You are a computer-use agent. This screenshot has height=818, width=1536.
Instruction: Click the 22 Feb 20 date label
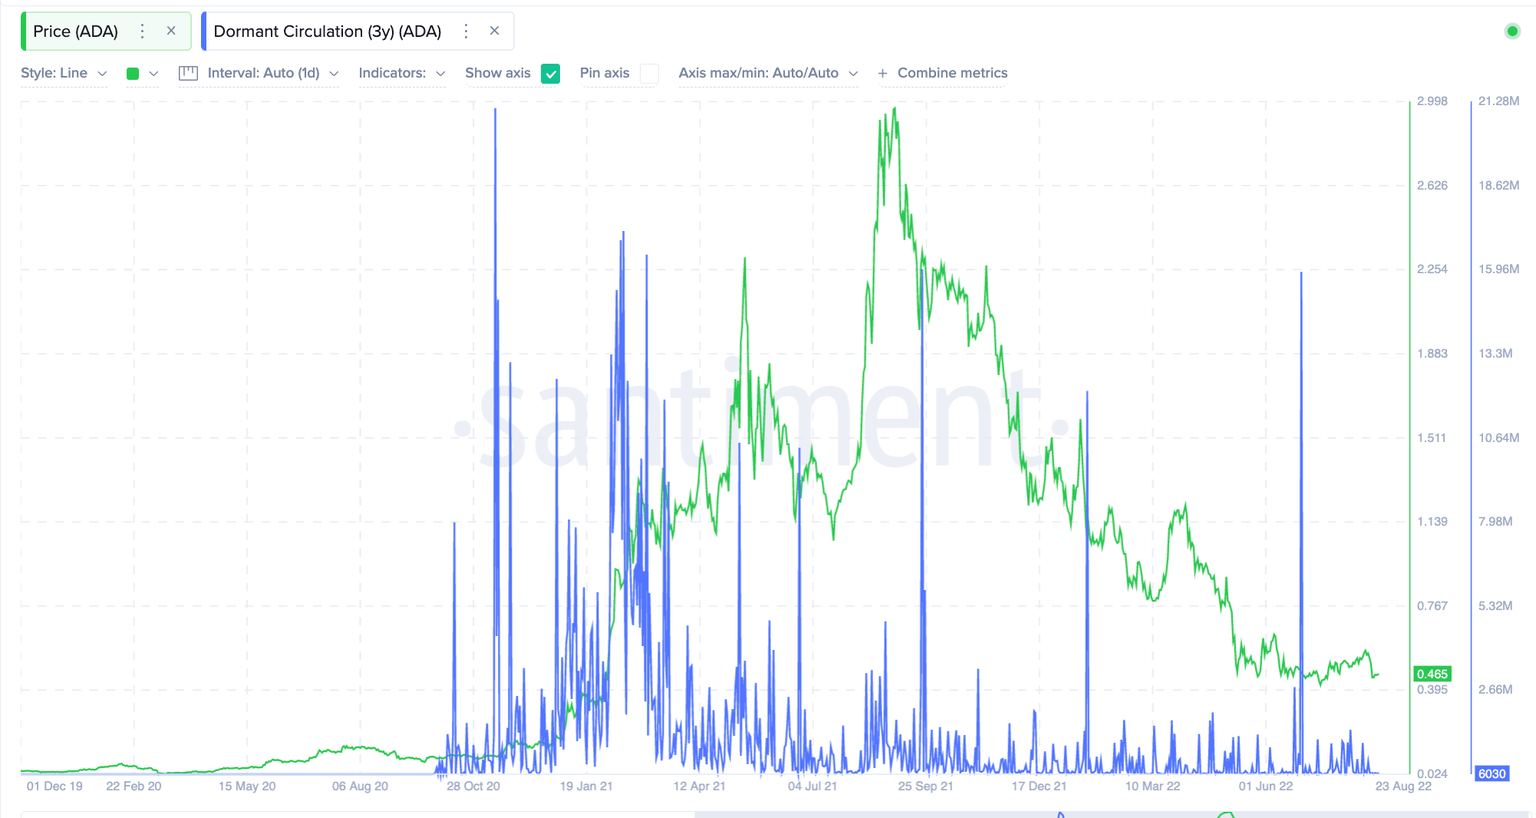click(x=134, y=786)
